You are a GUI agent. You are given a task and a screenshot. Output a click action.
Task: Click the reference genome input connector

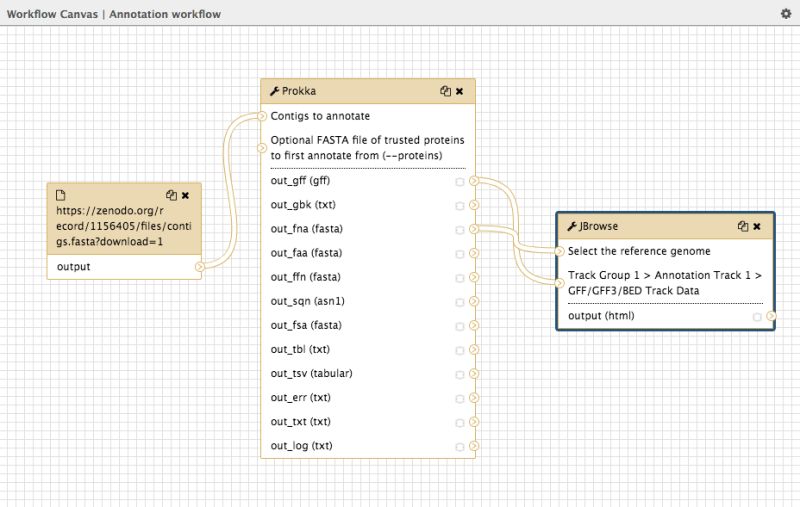pyautogui.click(x=559, y=251)
